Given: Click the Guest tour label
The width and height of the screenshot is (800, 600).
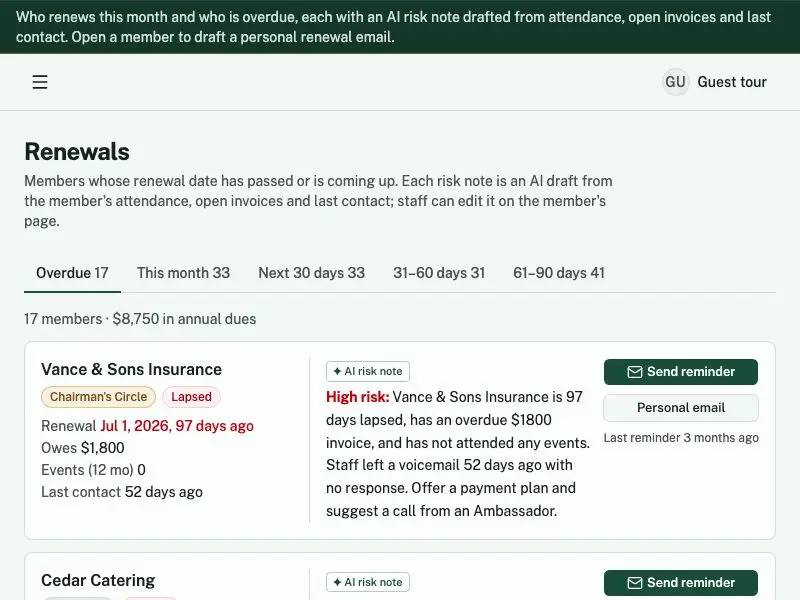Looking at the screenshot, I should [x=732, y=82].
